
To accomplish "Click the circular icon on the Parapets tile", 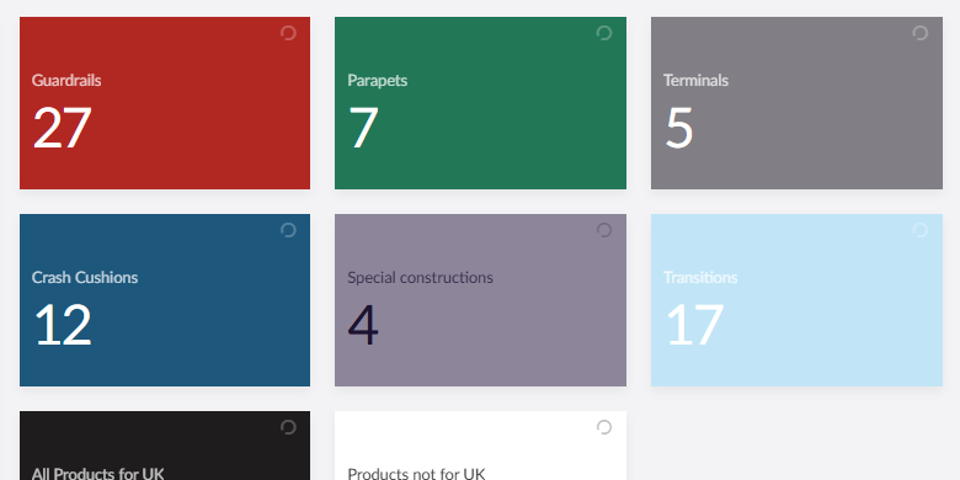I will (x=604, y=33).
